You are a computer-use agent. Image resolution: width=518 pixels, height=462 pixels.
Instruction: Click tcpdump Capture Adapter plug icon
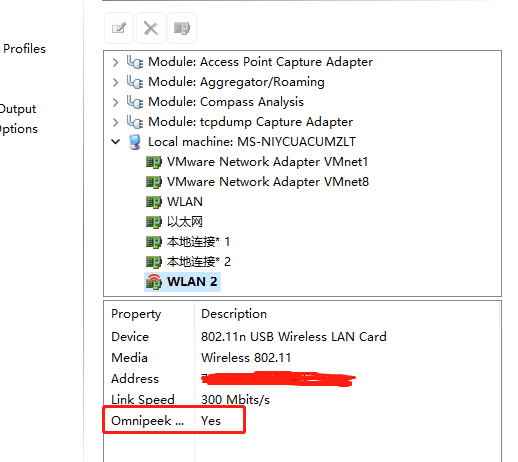click(135, 122)
